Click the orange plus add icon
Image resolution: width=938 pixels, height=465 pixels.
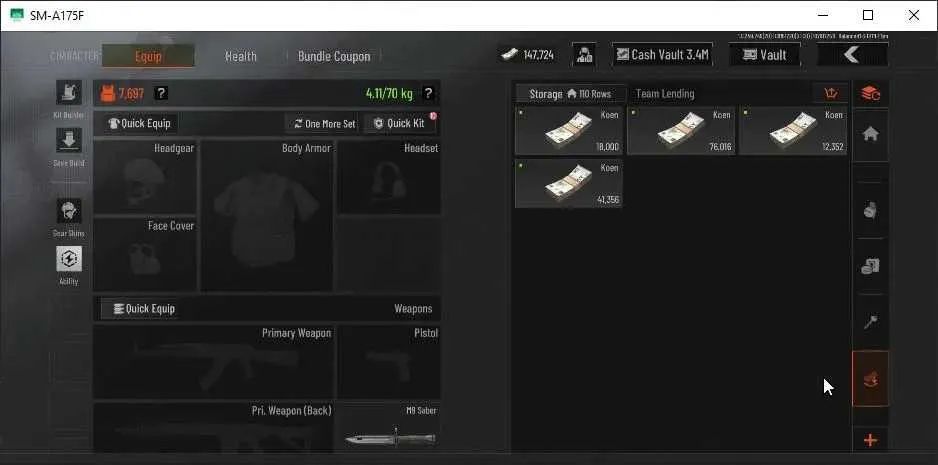pyautogui.click(x=870, y=440)
